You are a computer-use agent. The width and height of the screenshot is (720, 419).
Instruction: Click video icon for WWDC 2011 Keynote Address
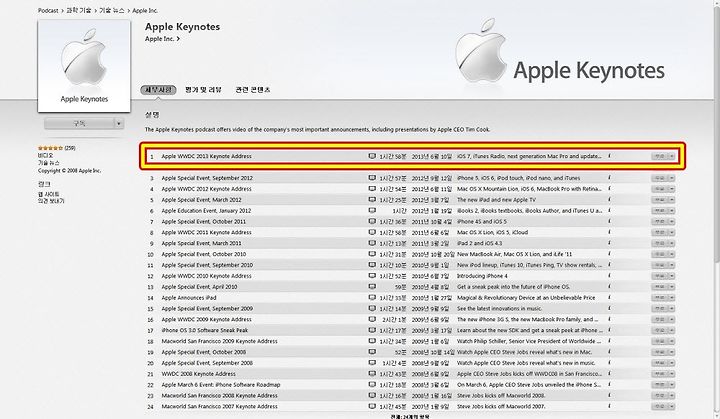(x=372, y=232)
